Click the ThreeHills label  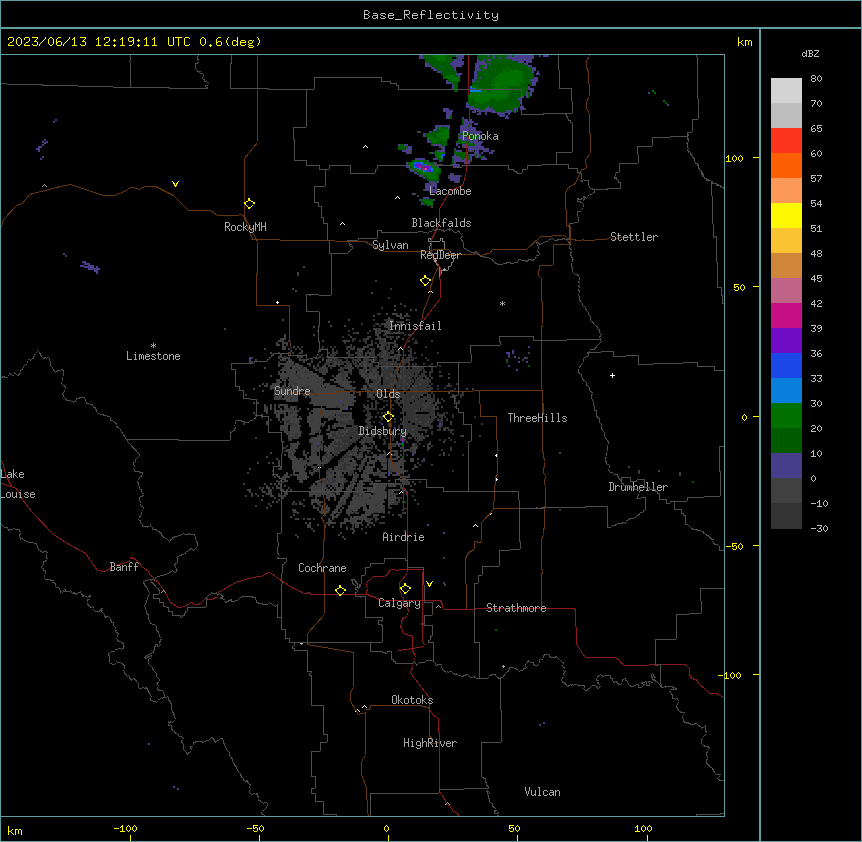538,418
